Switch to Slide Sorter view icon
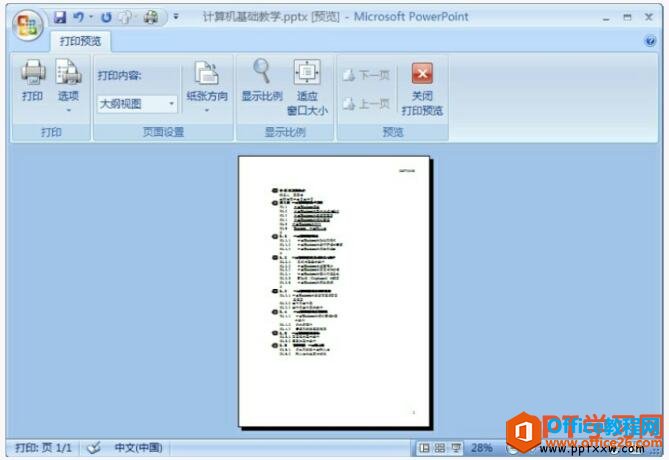Screen dimensions: 669x460 (440, 448)
